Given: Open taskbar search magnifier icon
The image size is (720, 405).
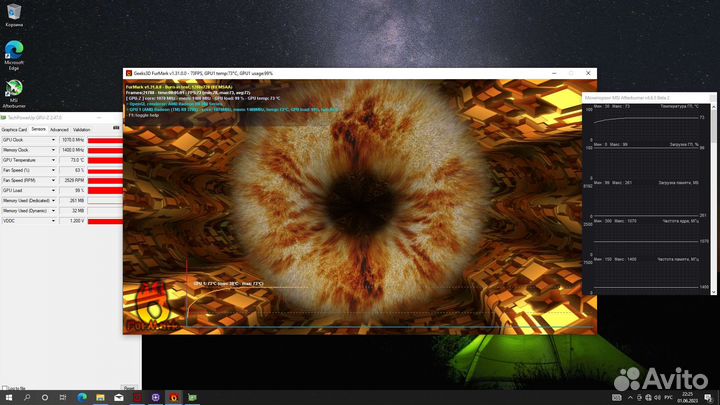Looking at the screenshot, I should tap(29, 397).
